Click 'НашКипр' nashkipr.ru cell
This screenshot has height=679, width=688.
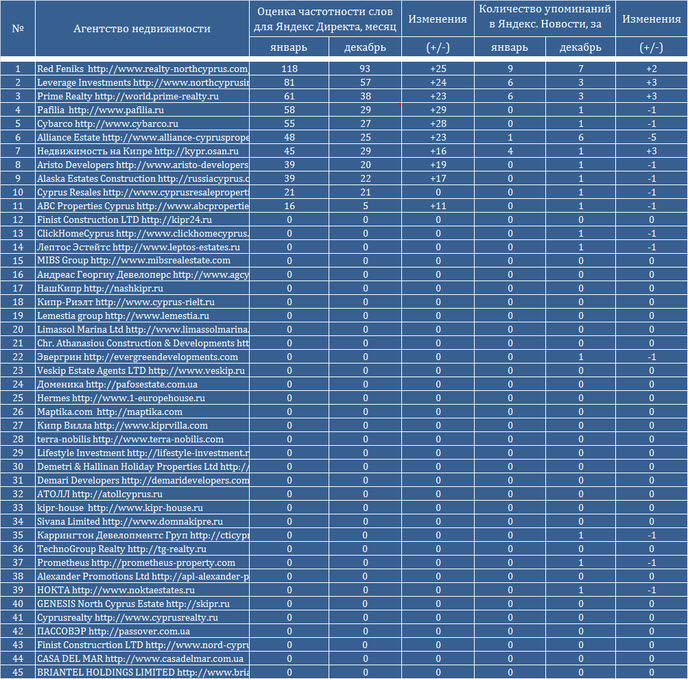[142, 288]
